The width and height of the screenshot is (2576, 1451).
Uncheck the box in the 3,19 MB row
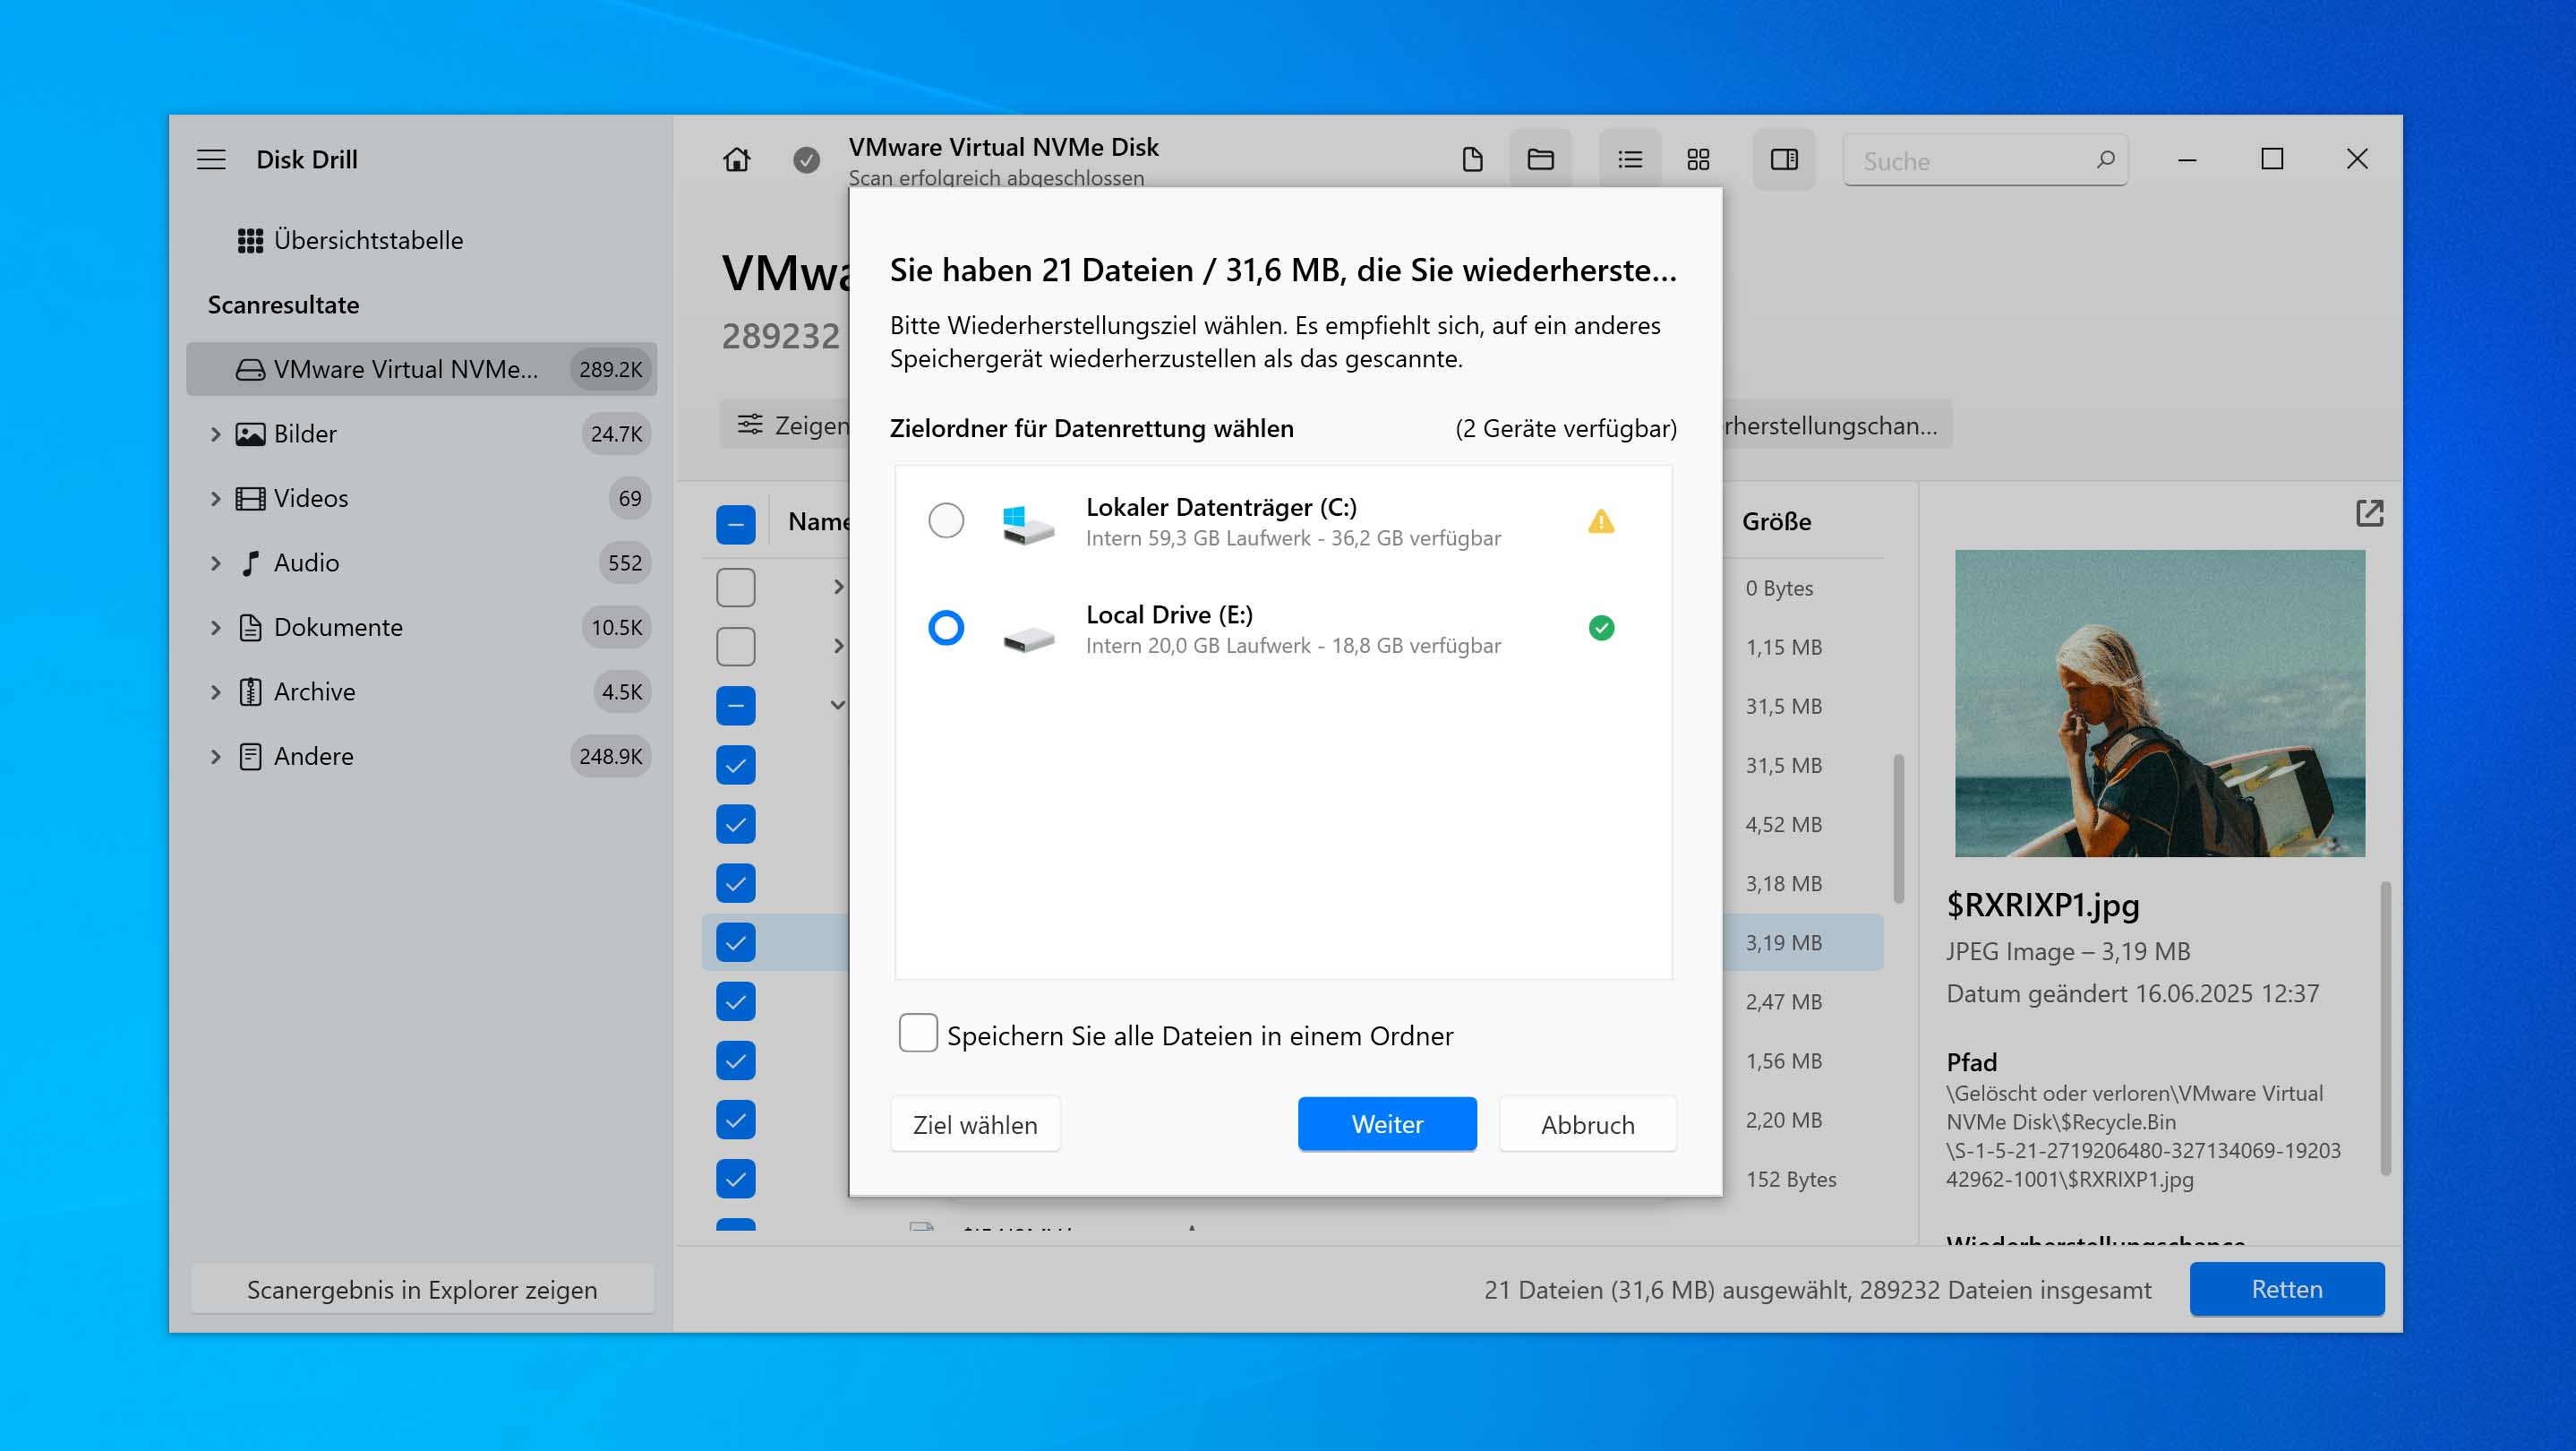[735, 942]
